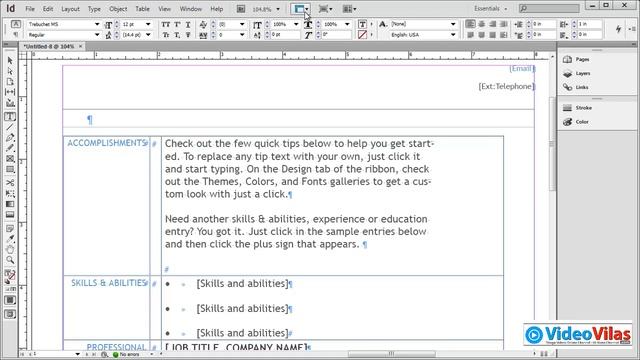The image size is (640, 360).
Task: Select the Rectangle tool
Action: pyautogui.click(x=10, y=169)
